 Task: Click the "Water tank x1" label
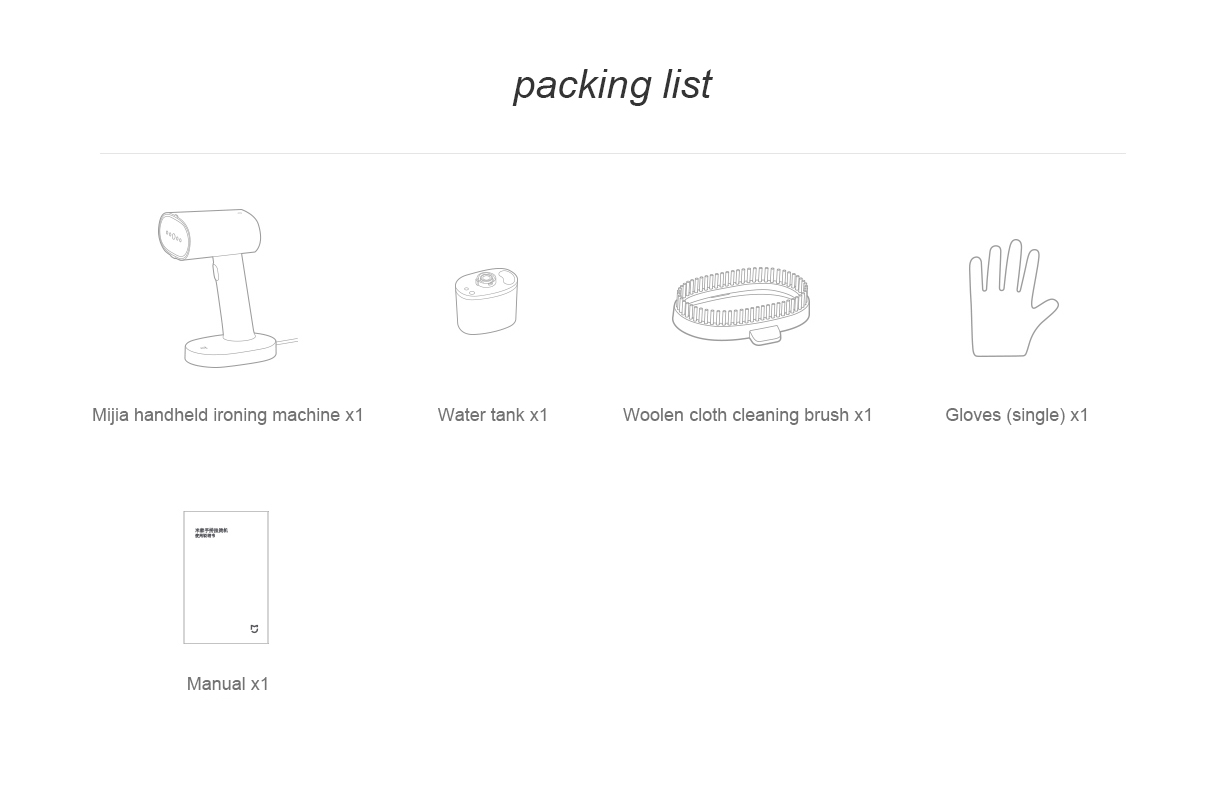[493, 415]
